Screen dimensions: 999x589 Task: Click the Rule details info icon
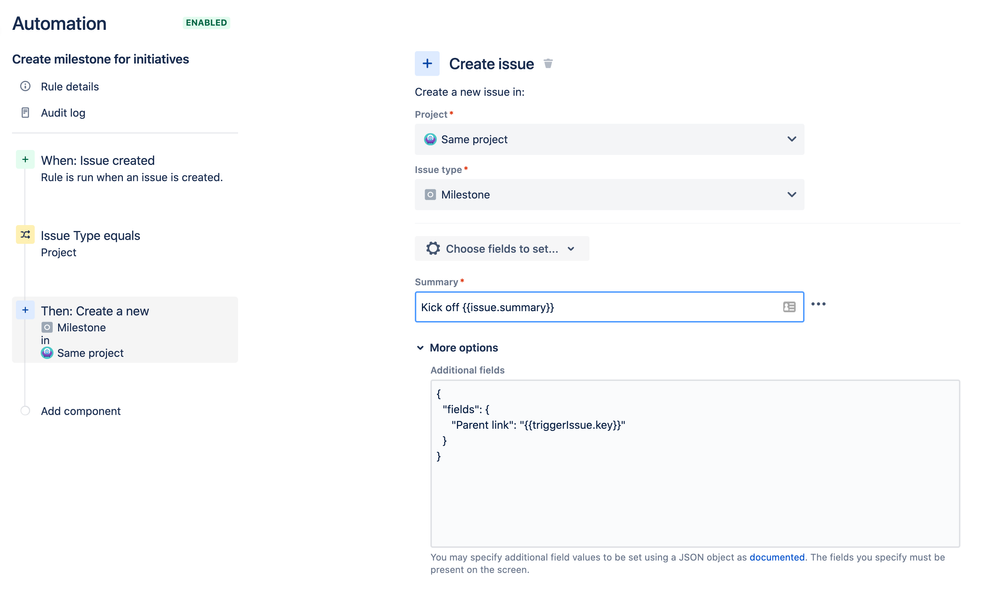coord(26,87)
